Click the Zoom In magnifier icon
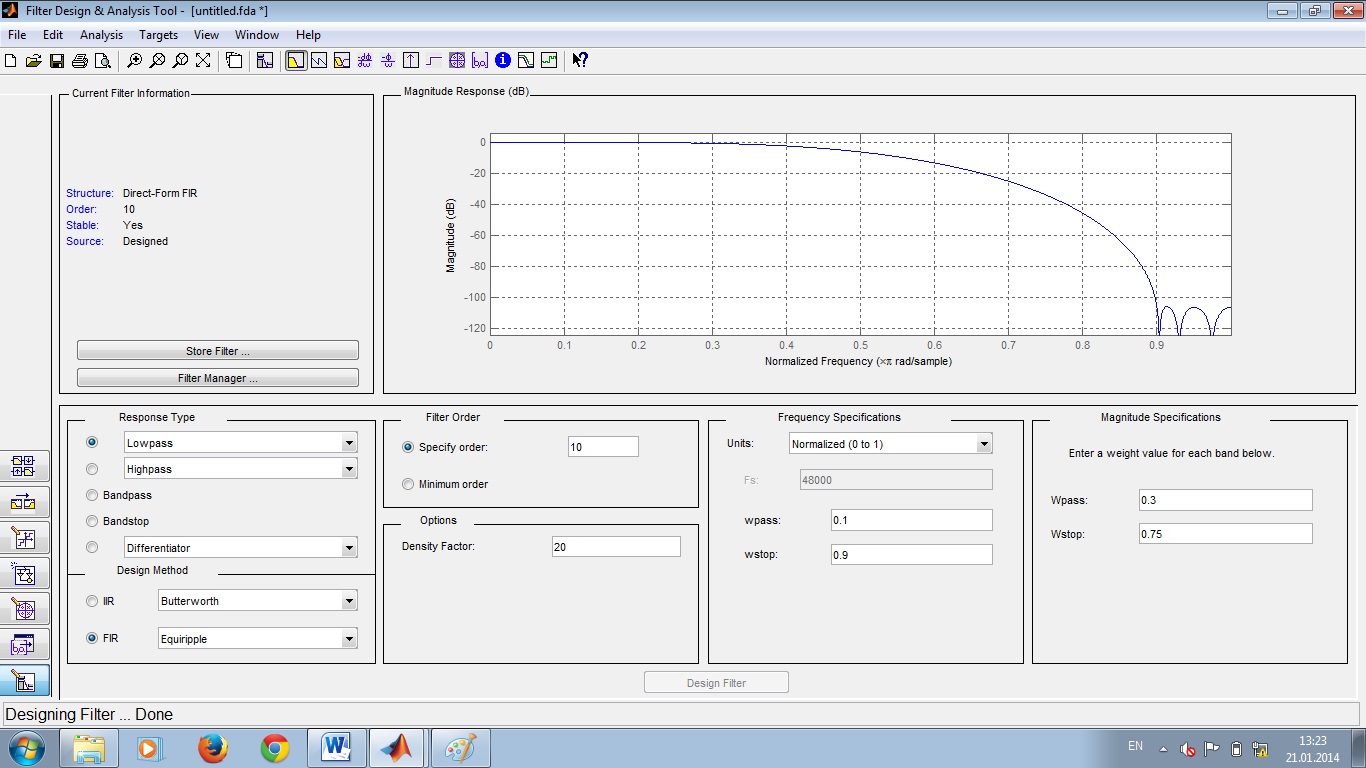 click(x=134, y=61)
